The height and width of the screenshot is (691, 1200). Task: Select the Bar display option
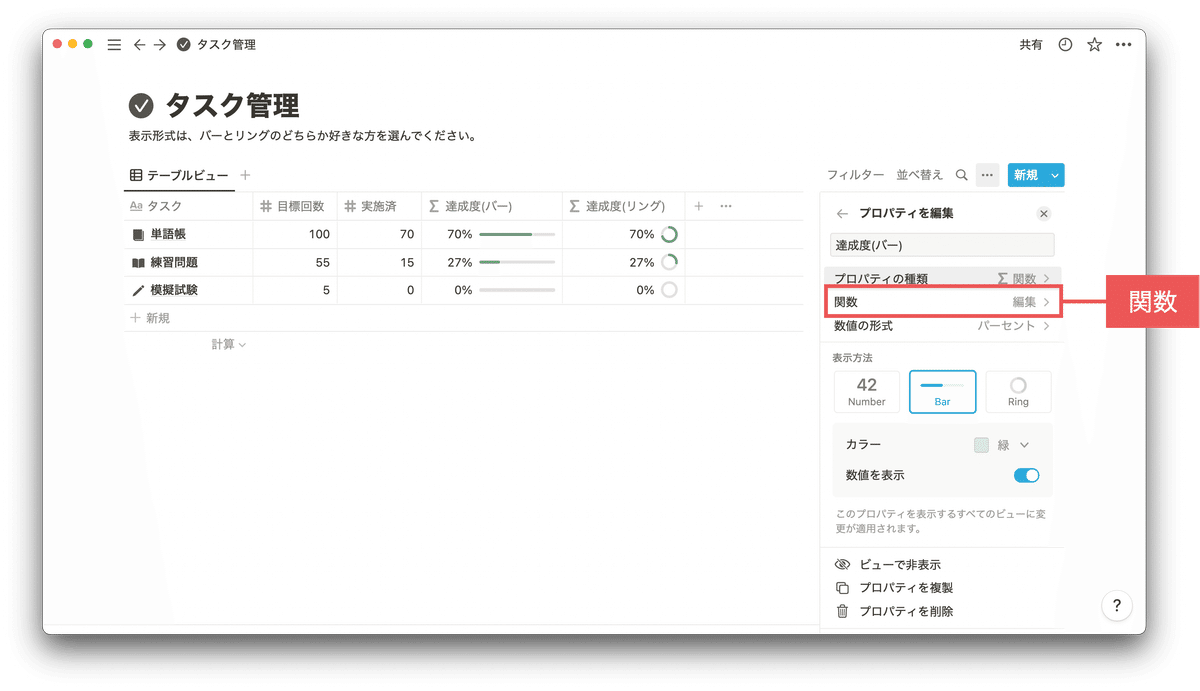[942, 391]
